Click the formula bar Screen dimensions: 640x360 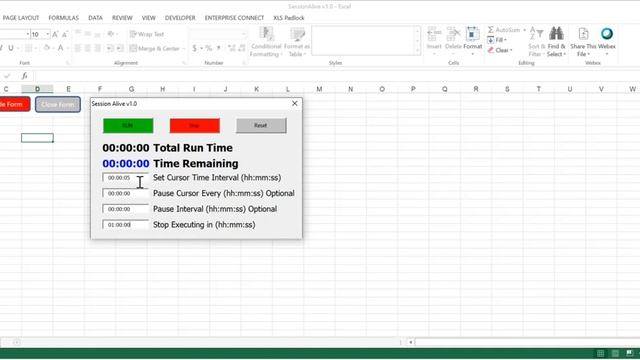337,76
